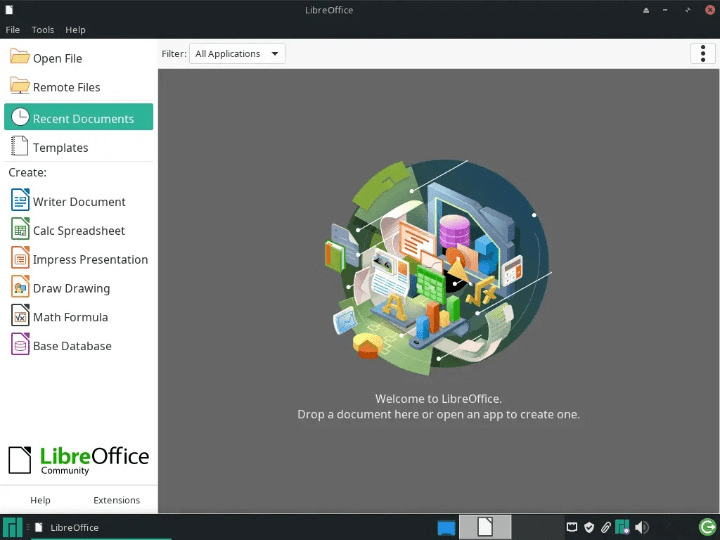720x540 pixels.
Task: Create a new Impress Presentation
Action: point(79,259)
